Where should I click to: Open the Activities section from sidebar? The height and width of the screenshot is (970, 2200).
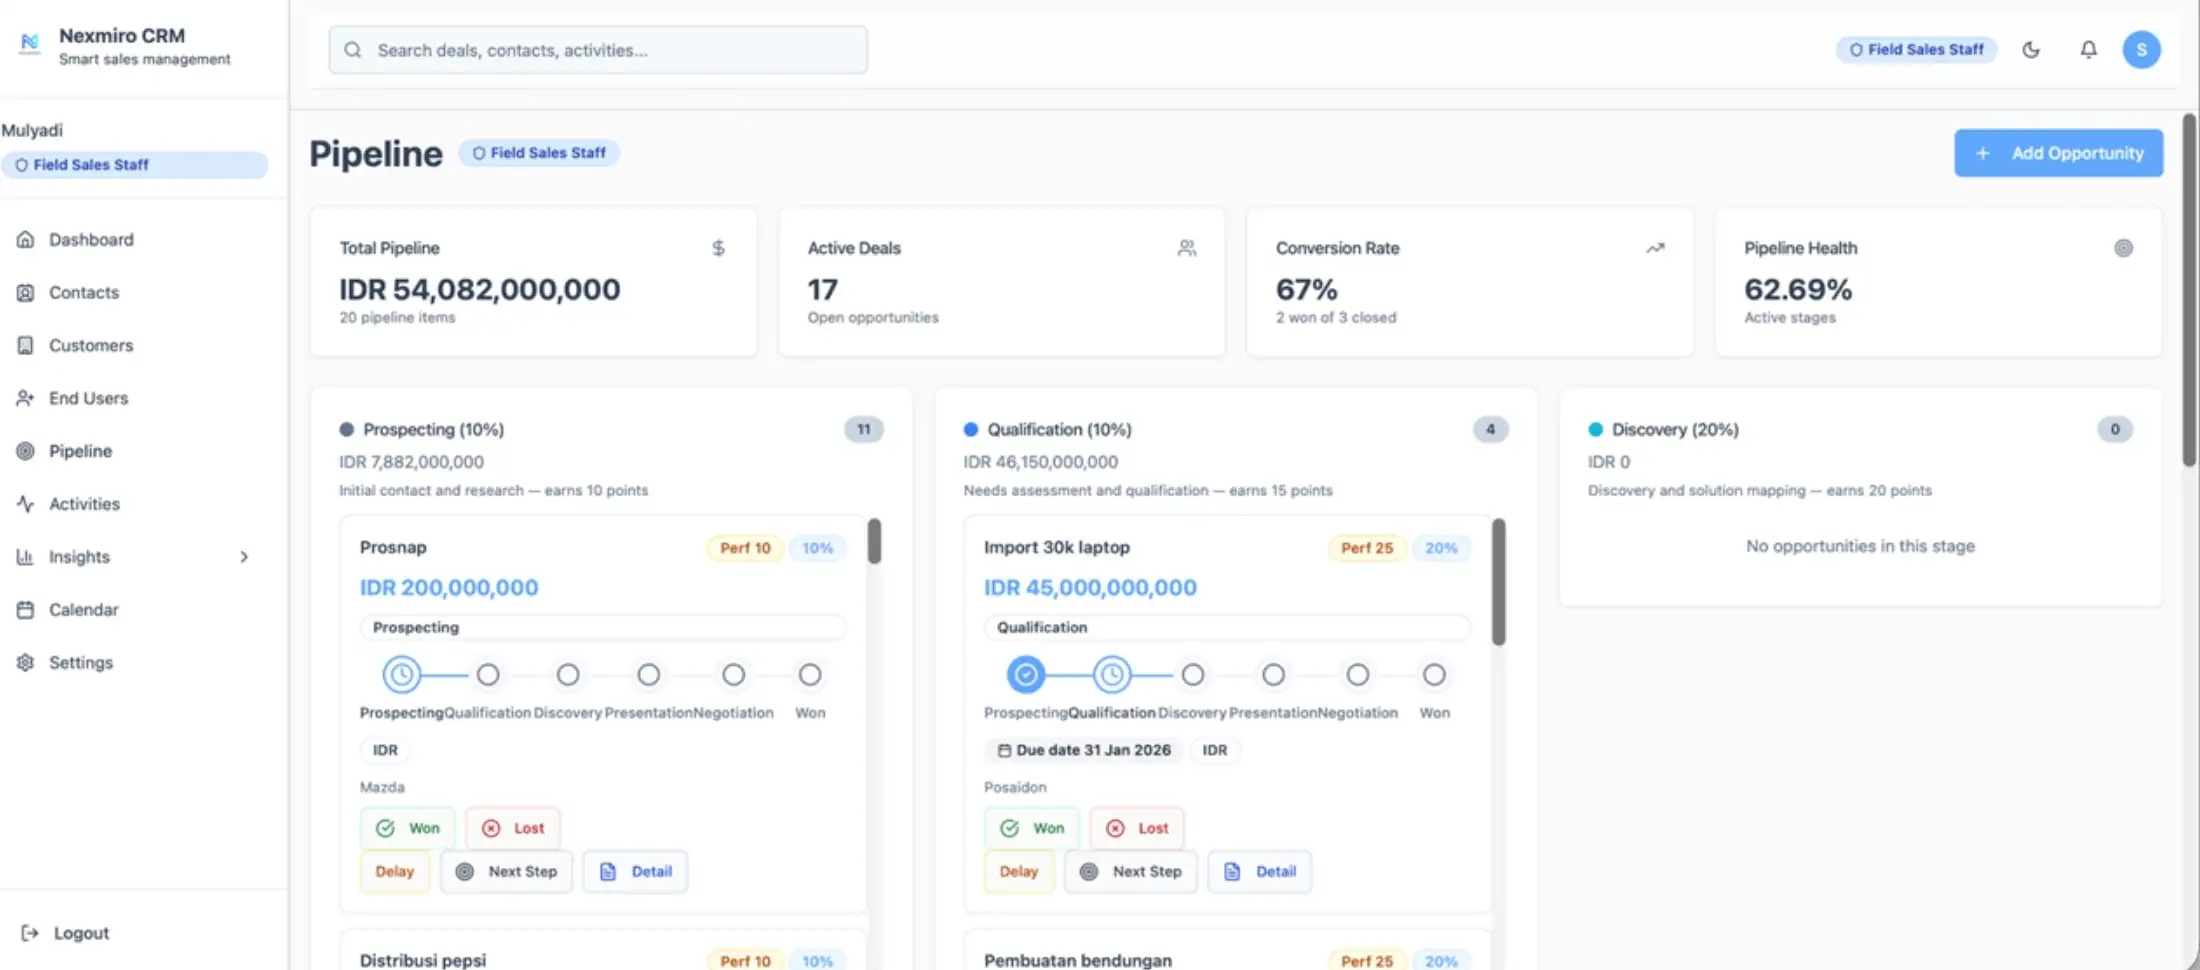point(84,503)
